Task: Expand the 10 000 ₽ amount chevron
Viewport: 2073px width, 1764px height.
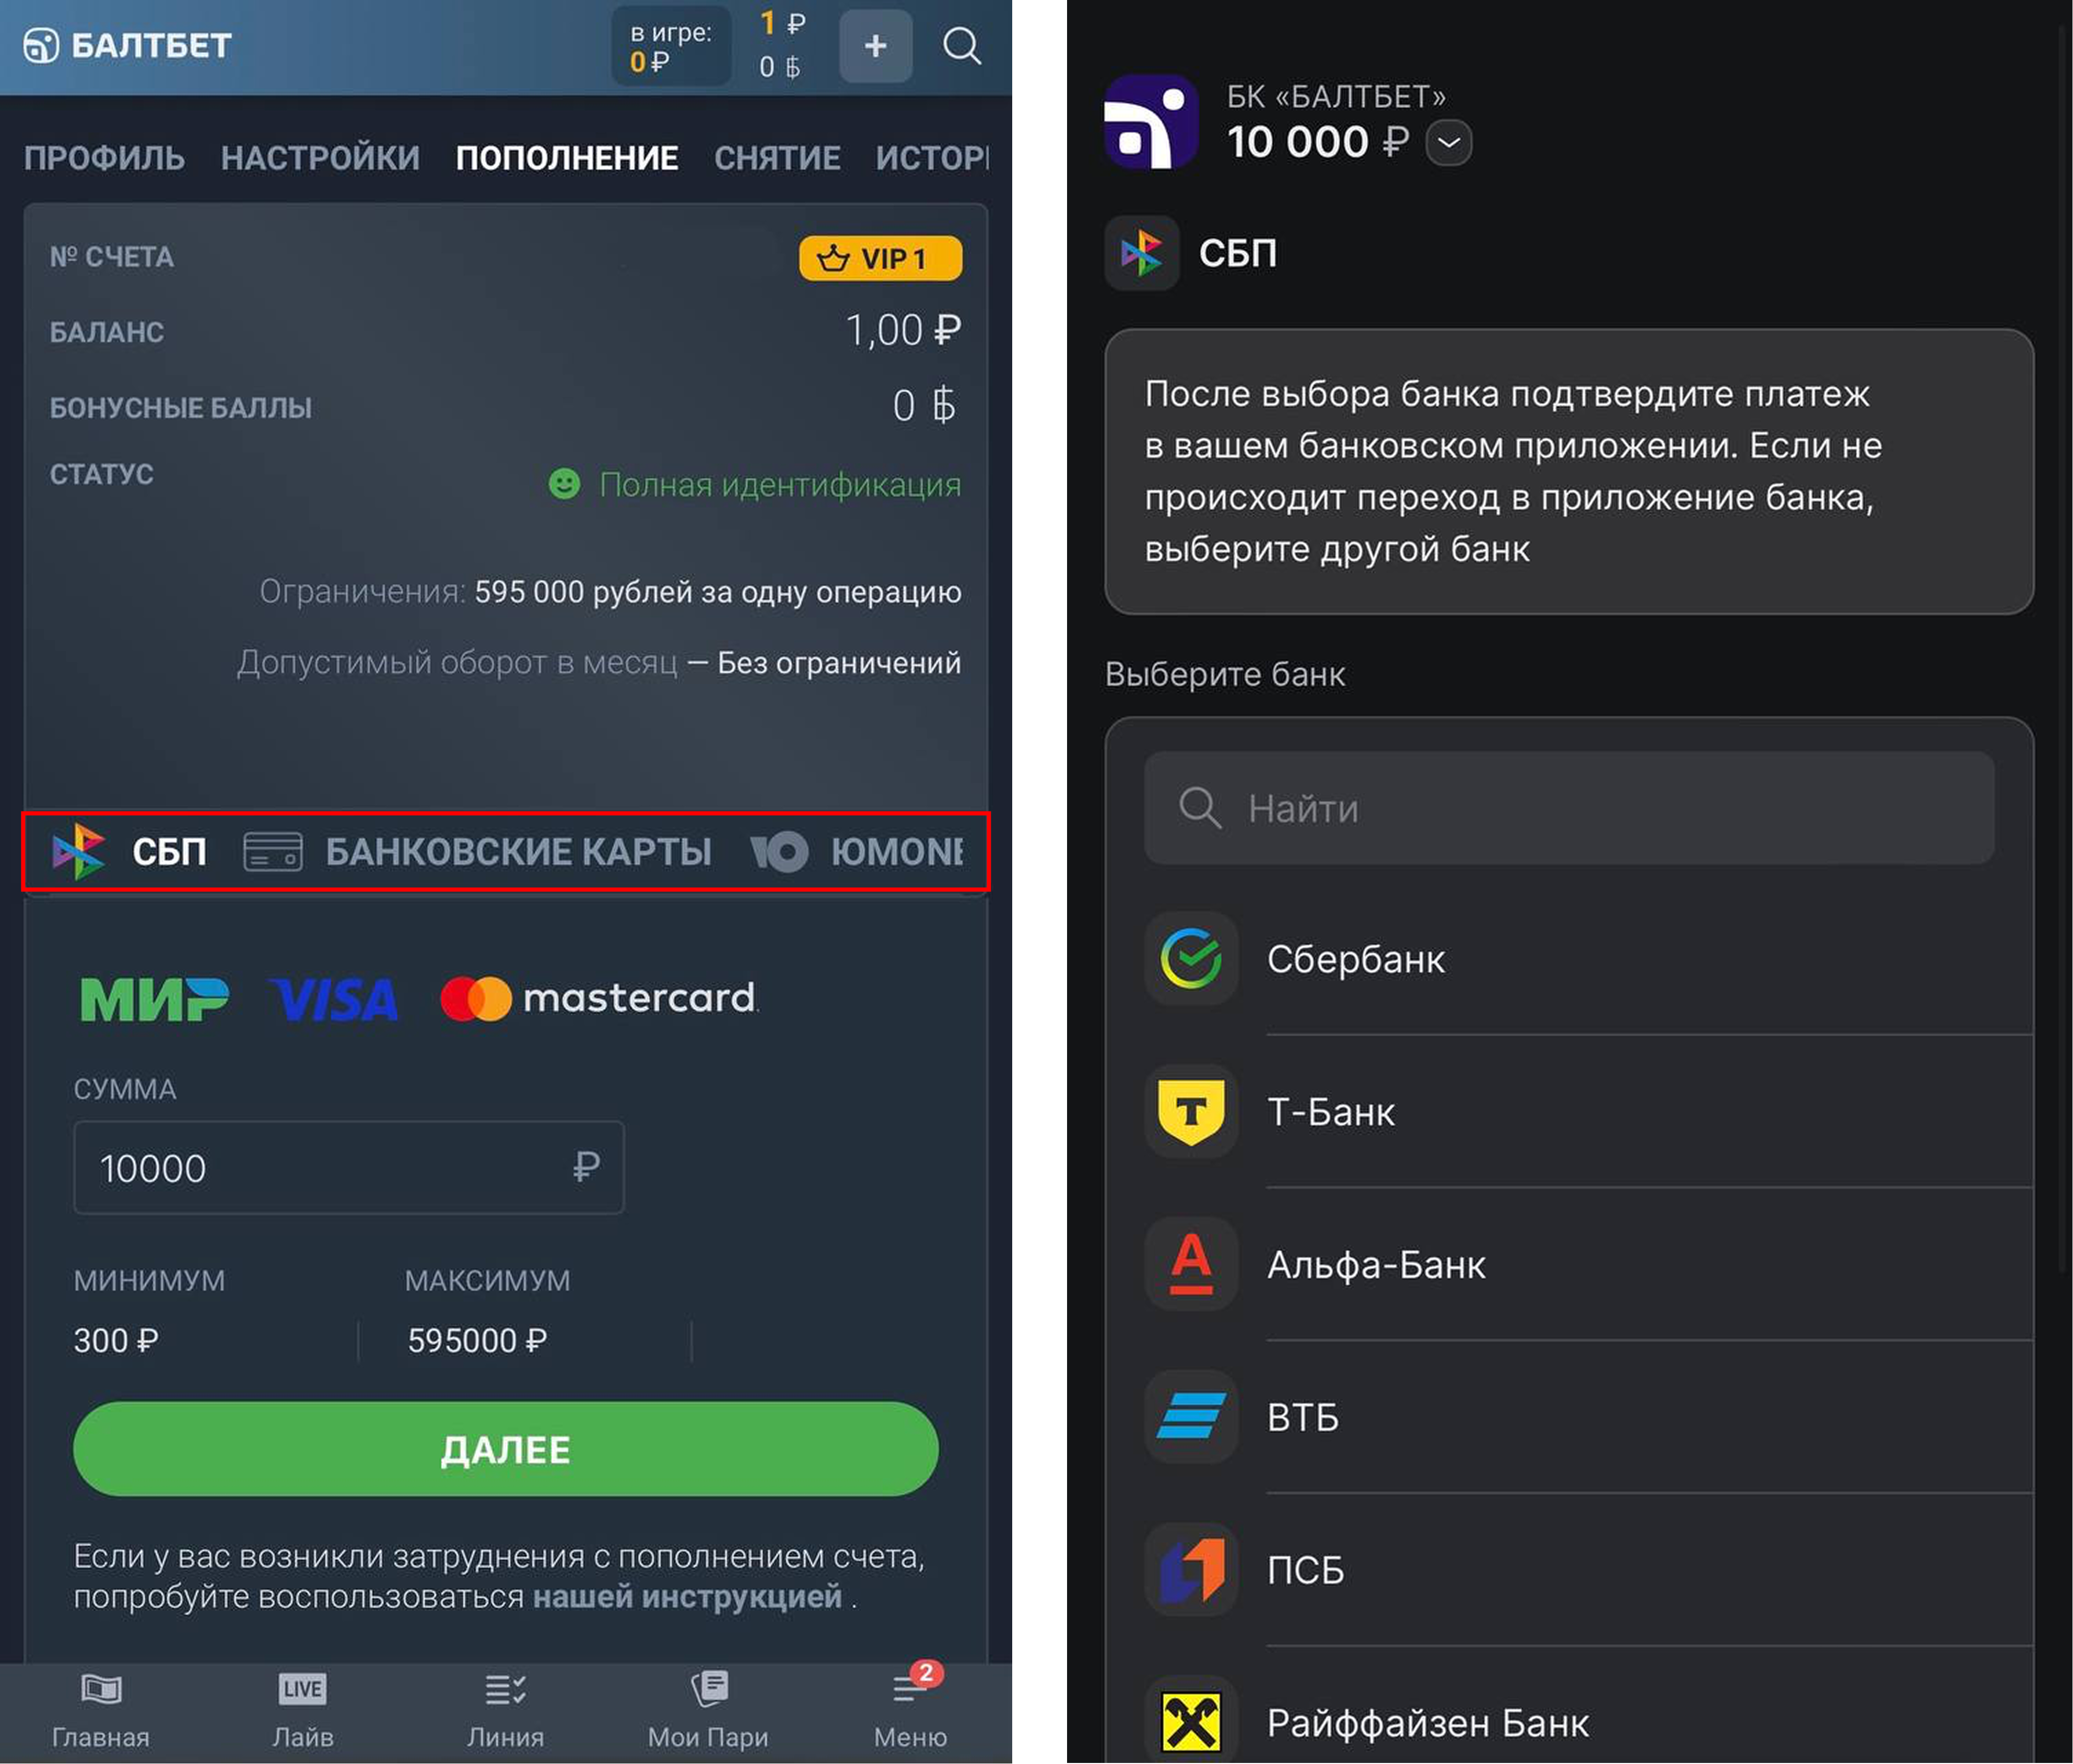Action: coord(1448,142)
